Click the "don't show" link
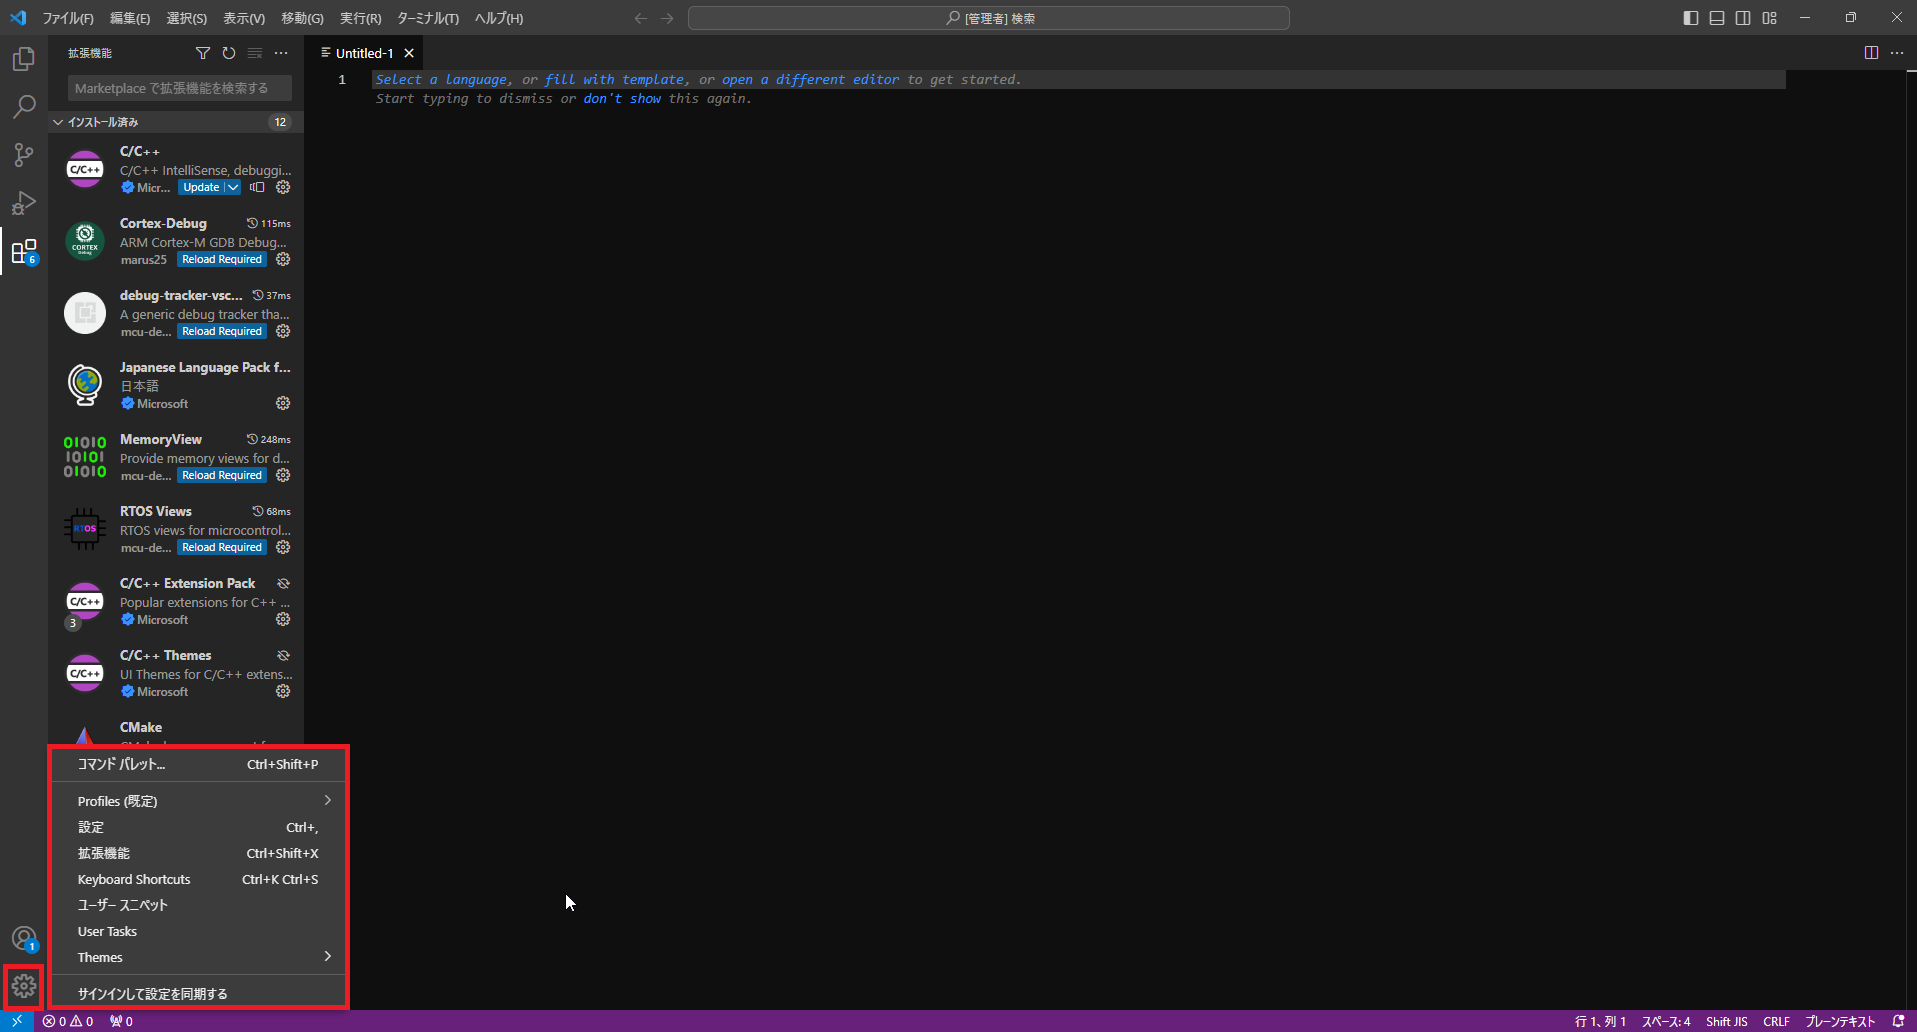This screenshot has width=1917, height=1032. pyautogui.click(x=622, y=98)
